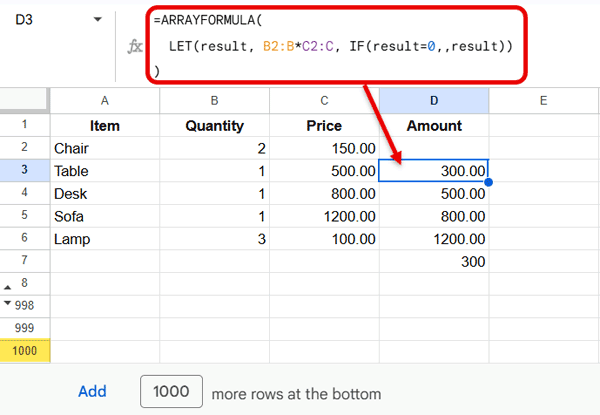The width and height of the screenshot is (600, 415).
Task: Select column B header
Action: 214,101
